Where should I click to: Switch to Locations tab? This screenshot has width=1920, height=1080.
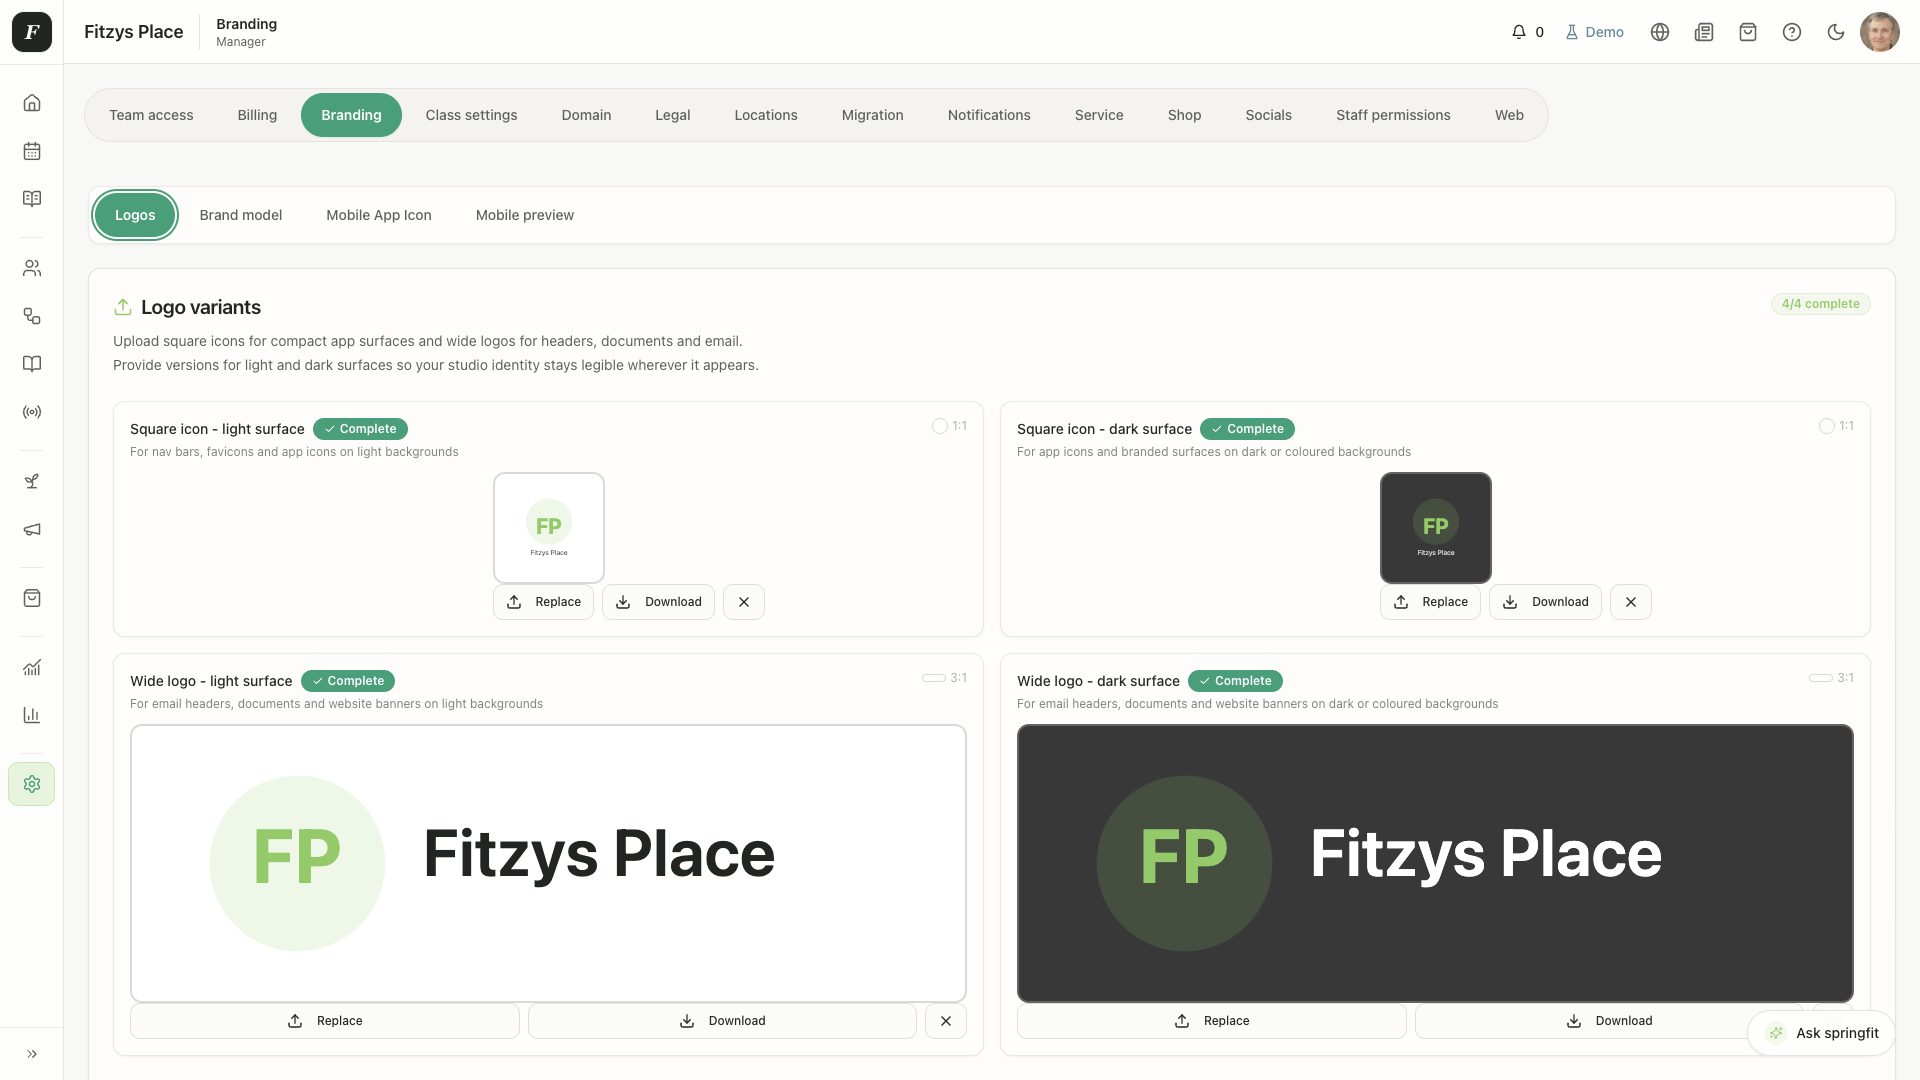coord(766,115)
